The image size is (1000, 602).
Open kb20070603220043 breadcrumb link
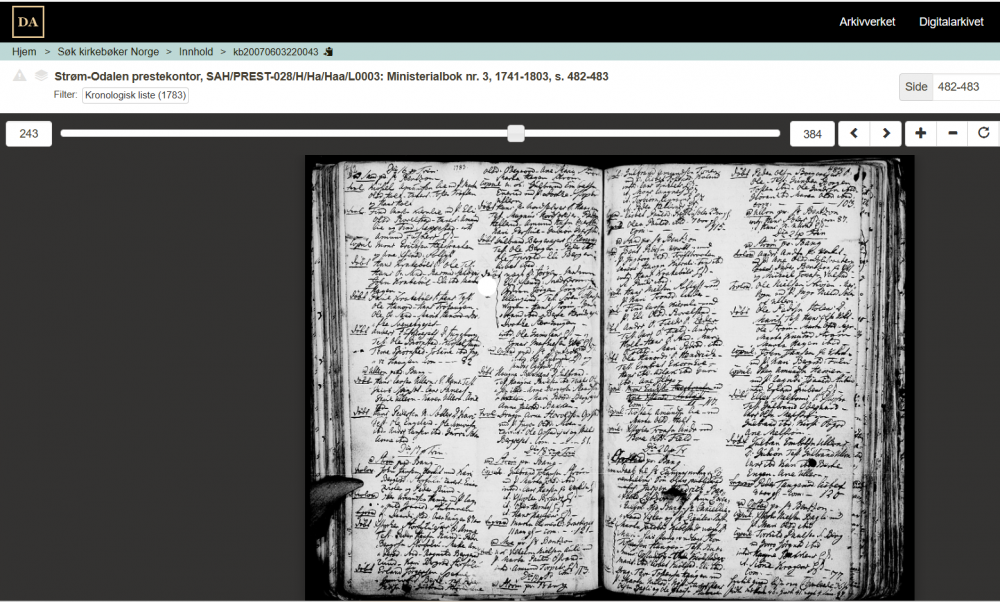click(x=276, y=52)
